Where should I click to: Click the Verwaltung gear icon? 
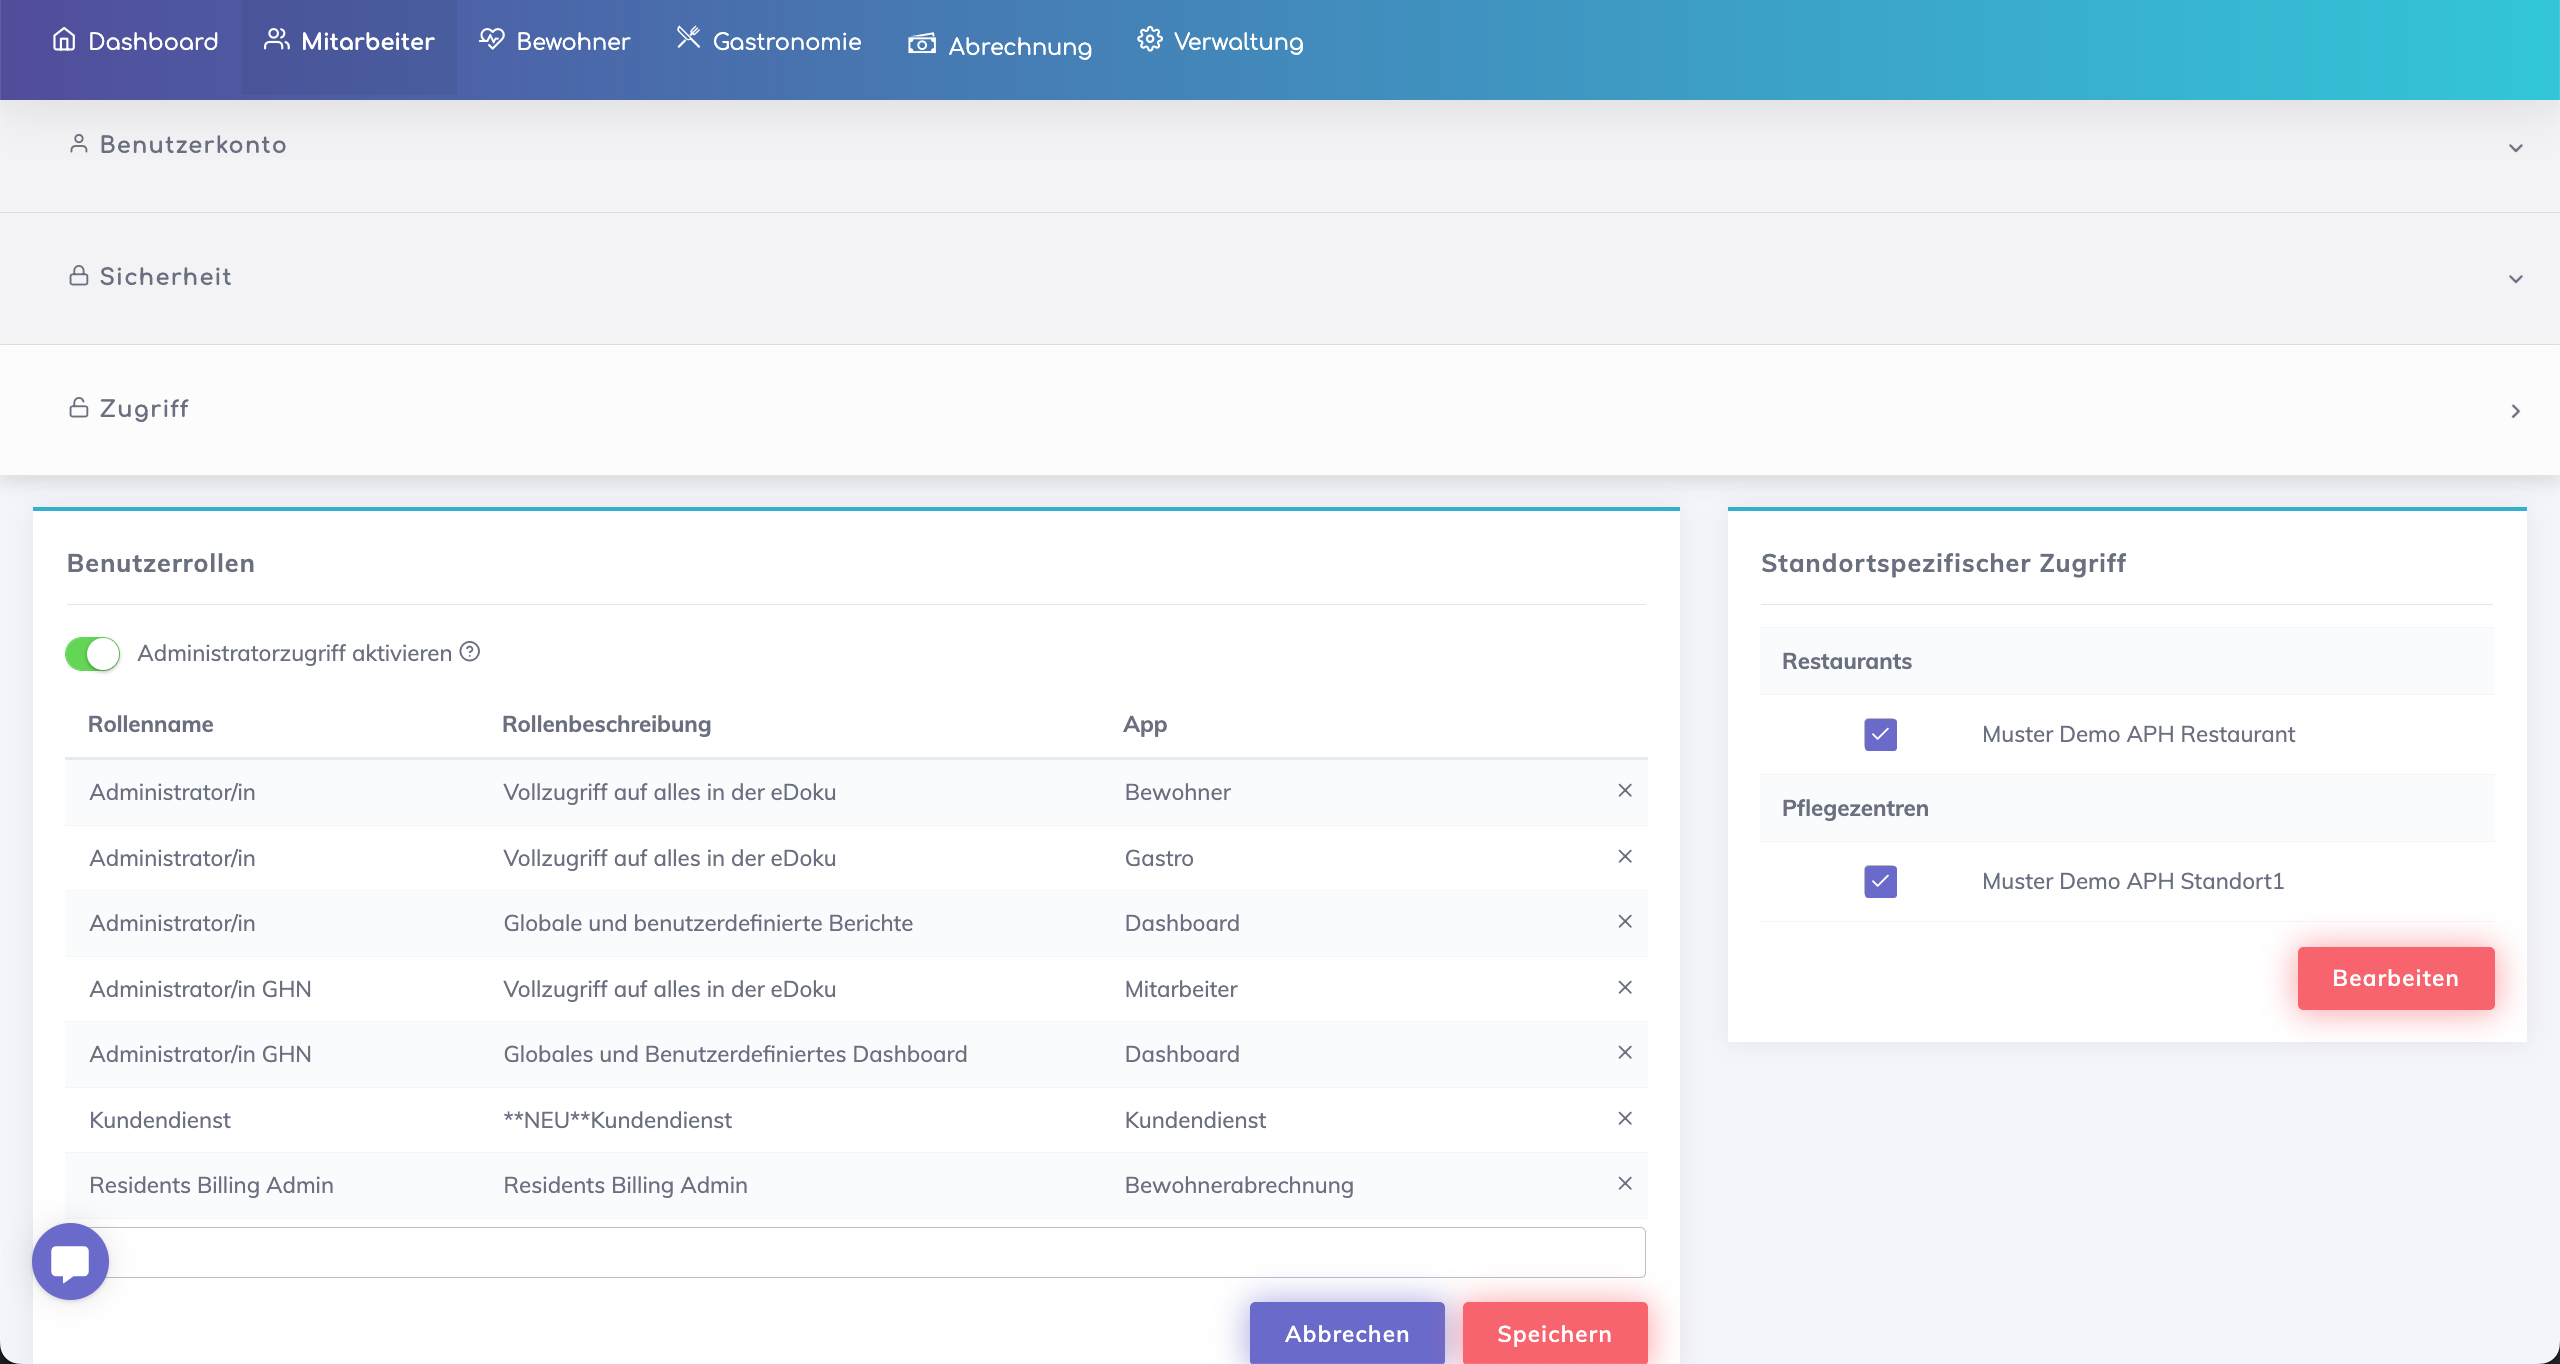1150,40
